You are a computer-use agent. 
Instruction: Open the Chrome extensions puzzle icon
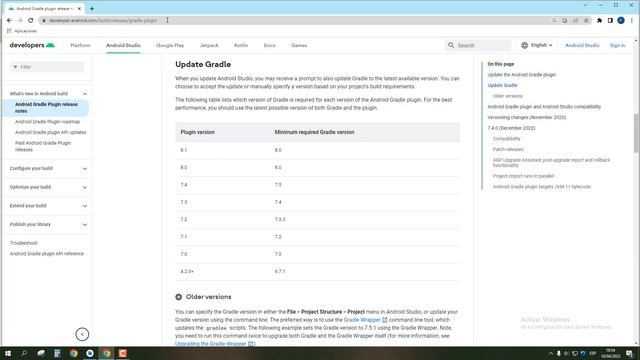[600, 20]
